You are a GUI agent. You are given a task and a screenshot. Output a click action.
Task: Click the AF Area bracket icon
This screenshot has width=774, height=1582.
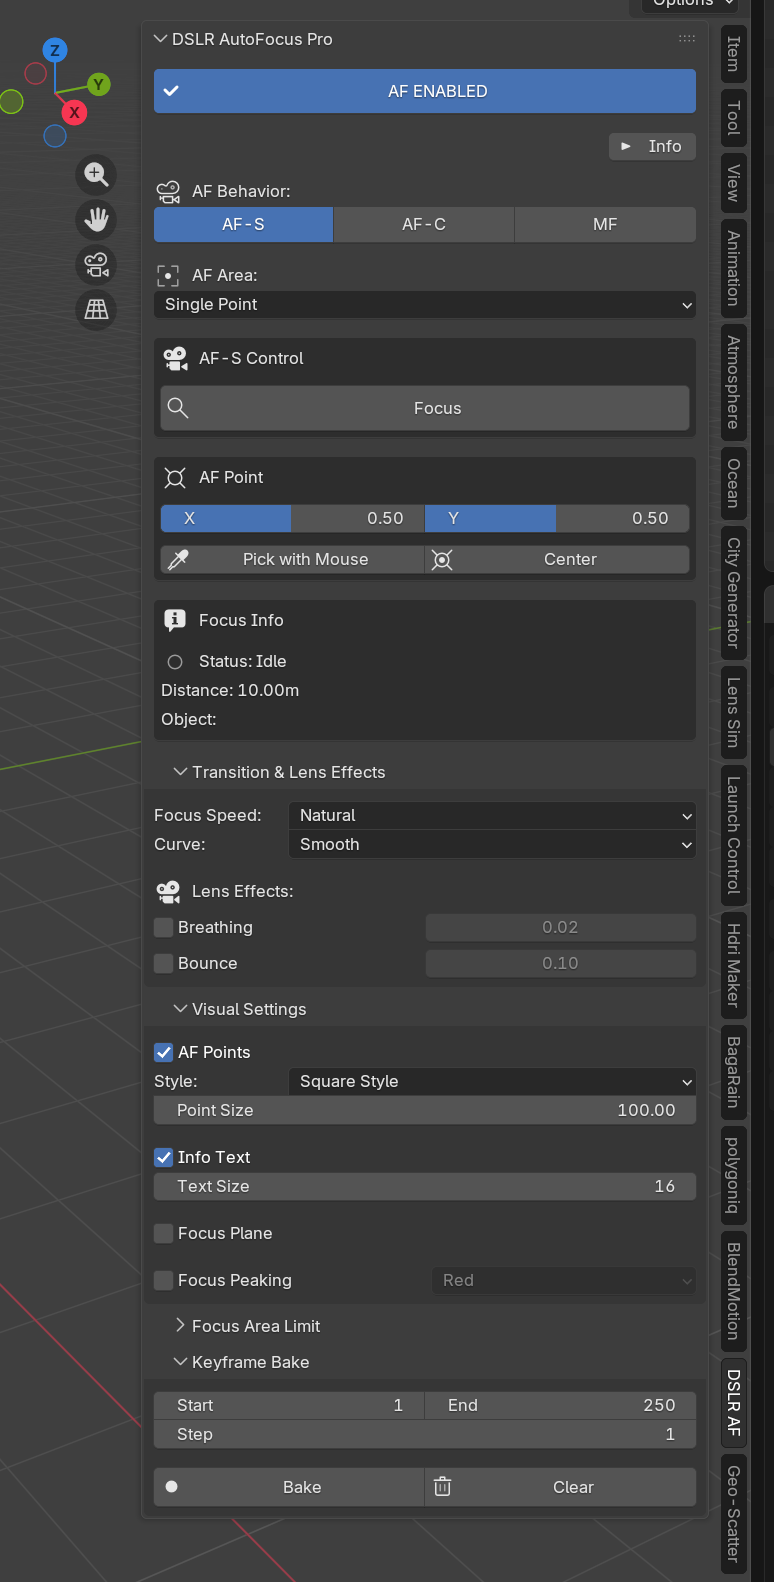[168, 275]
